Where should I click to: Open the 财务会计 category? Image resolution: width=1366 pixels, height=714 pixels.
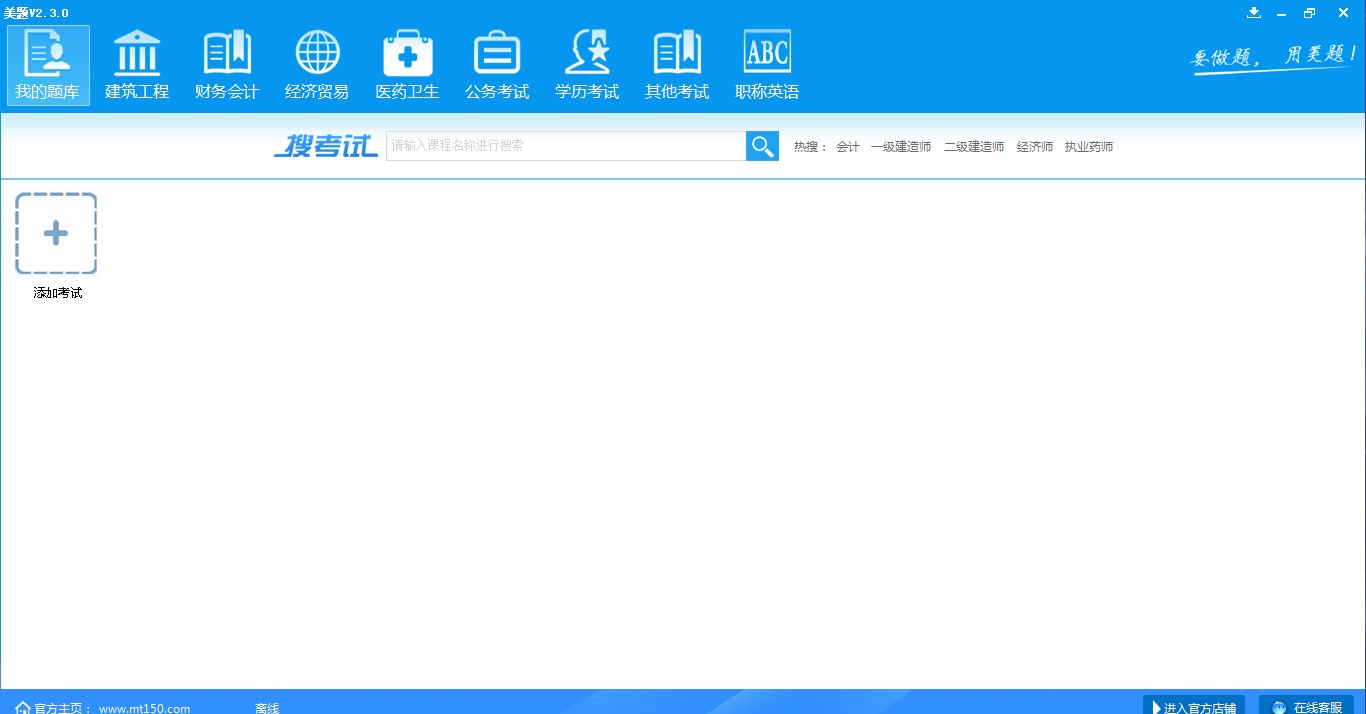(227, 65)
